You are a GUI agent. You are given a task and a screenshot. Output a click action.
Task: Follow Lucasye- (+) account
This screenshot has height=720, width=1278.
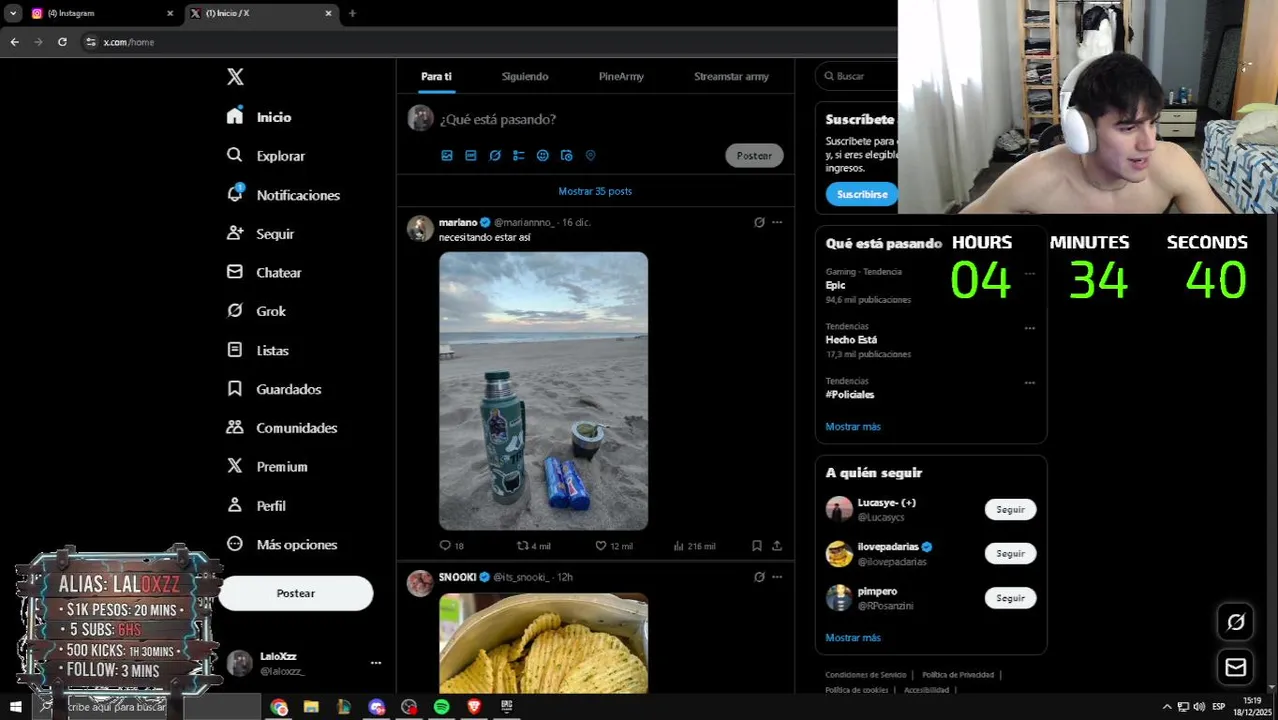tap(1010, 509)
